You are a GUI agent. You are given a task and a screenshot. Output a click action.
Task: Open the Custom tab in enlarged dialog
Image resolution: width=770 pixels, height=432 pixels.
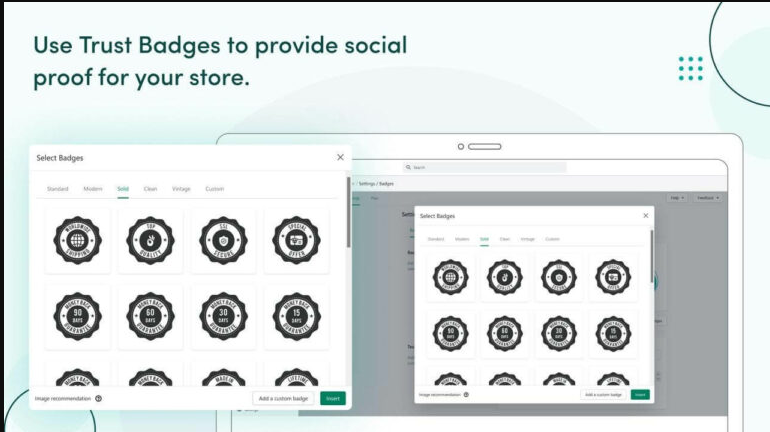tap(215, 189)
